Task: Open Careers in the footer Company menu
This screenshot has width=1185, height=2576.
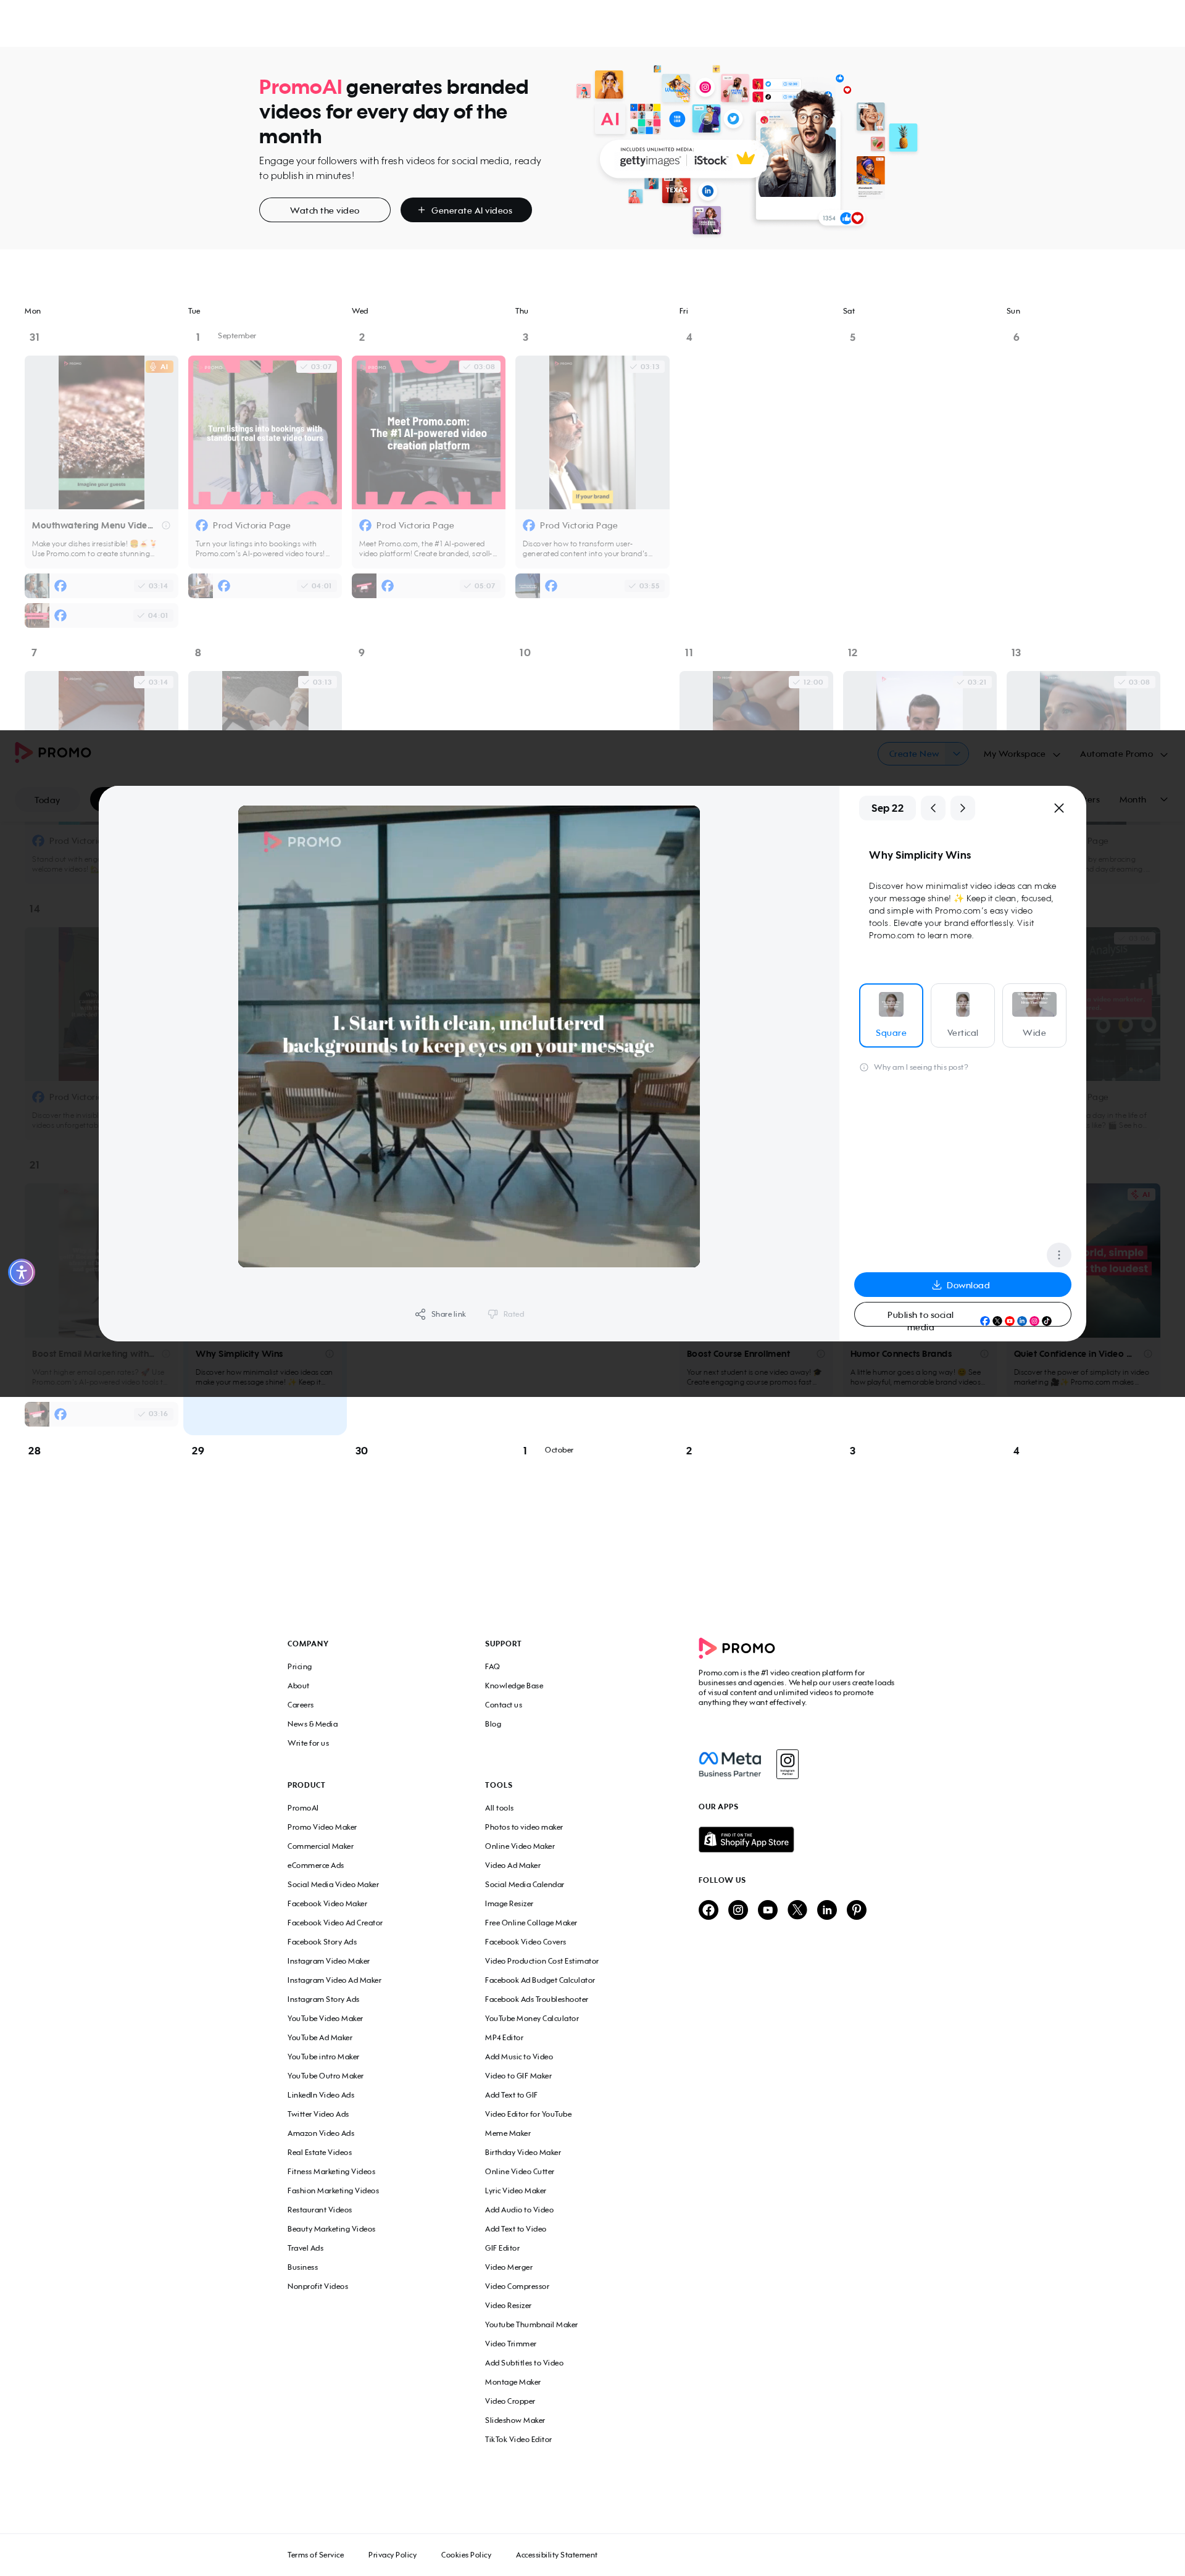Action: 300,1705
